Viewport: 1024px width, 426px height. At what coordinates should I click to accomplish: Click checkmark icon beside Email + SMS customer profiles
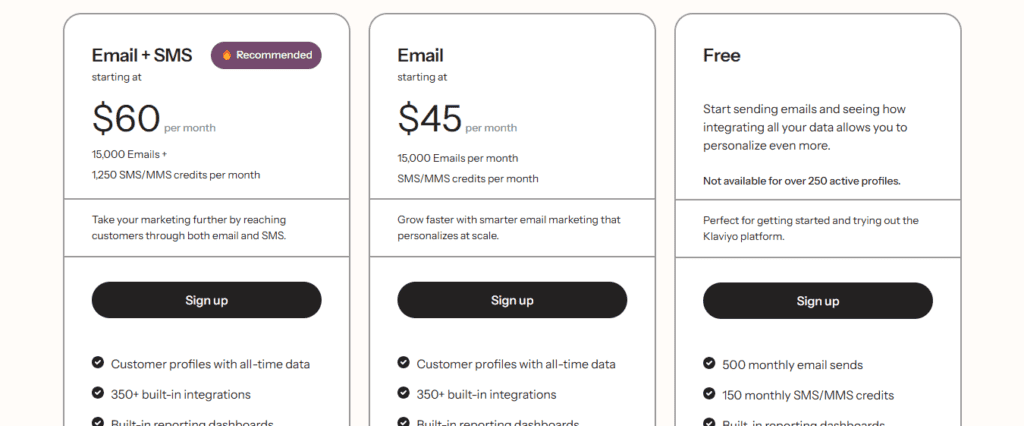97,363
